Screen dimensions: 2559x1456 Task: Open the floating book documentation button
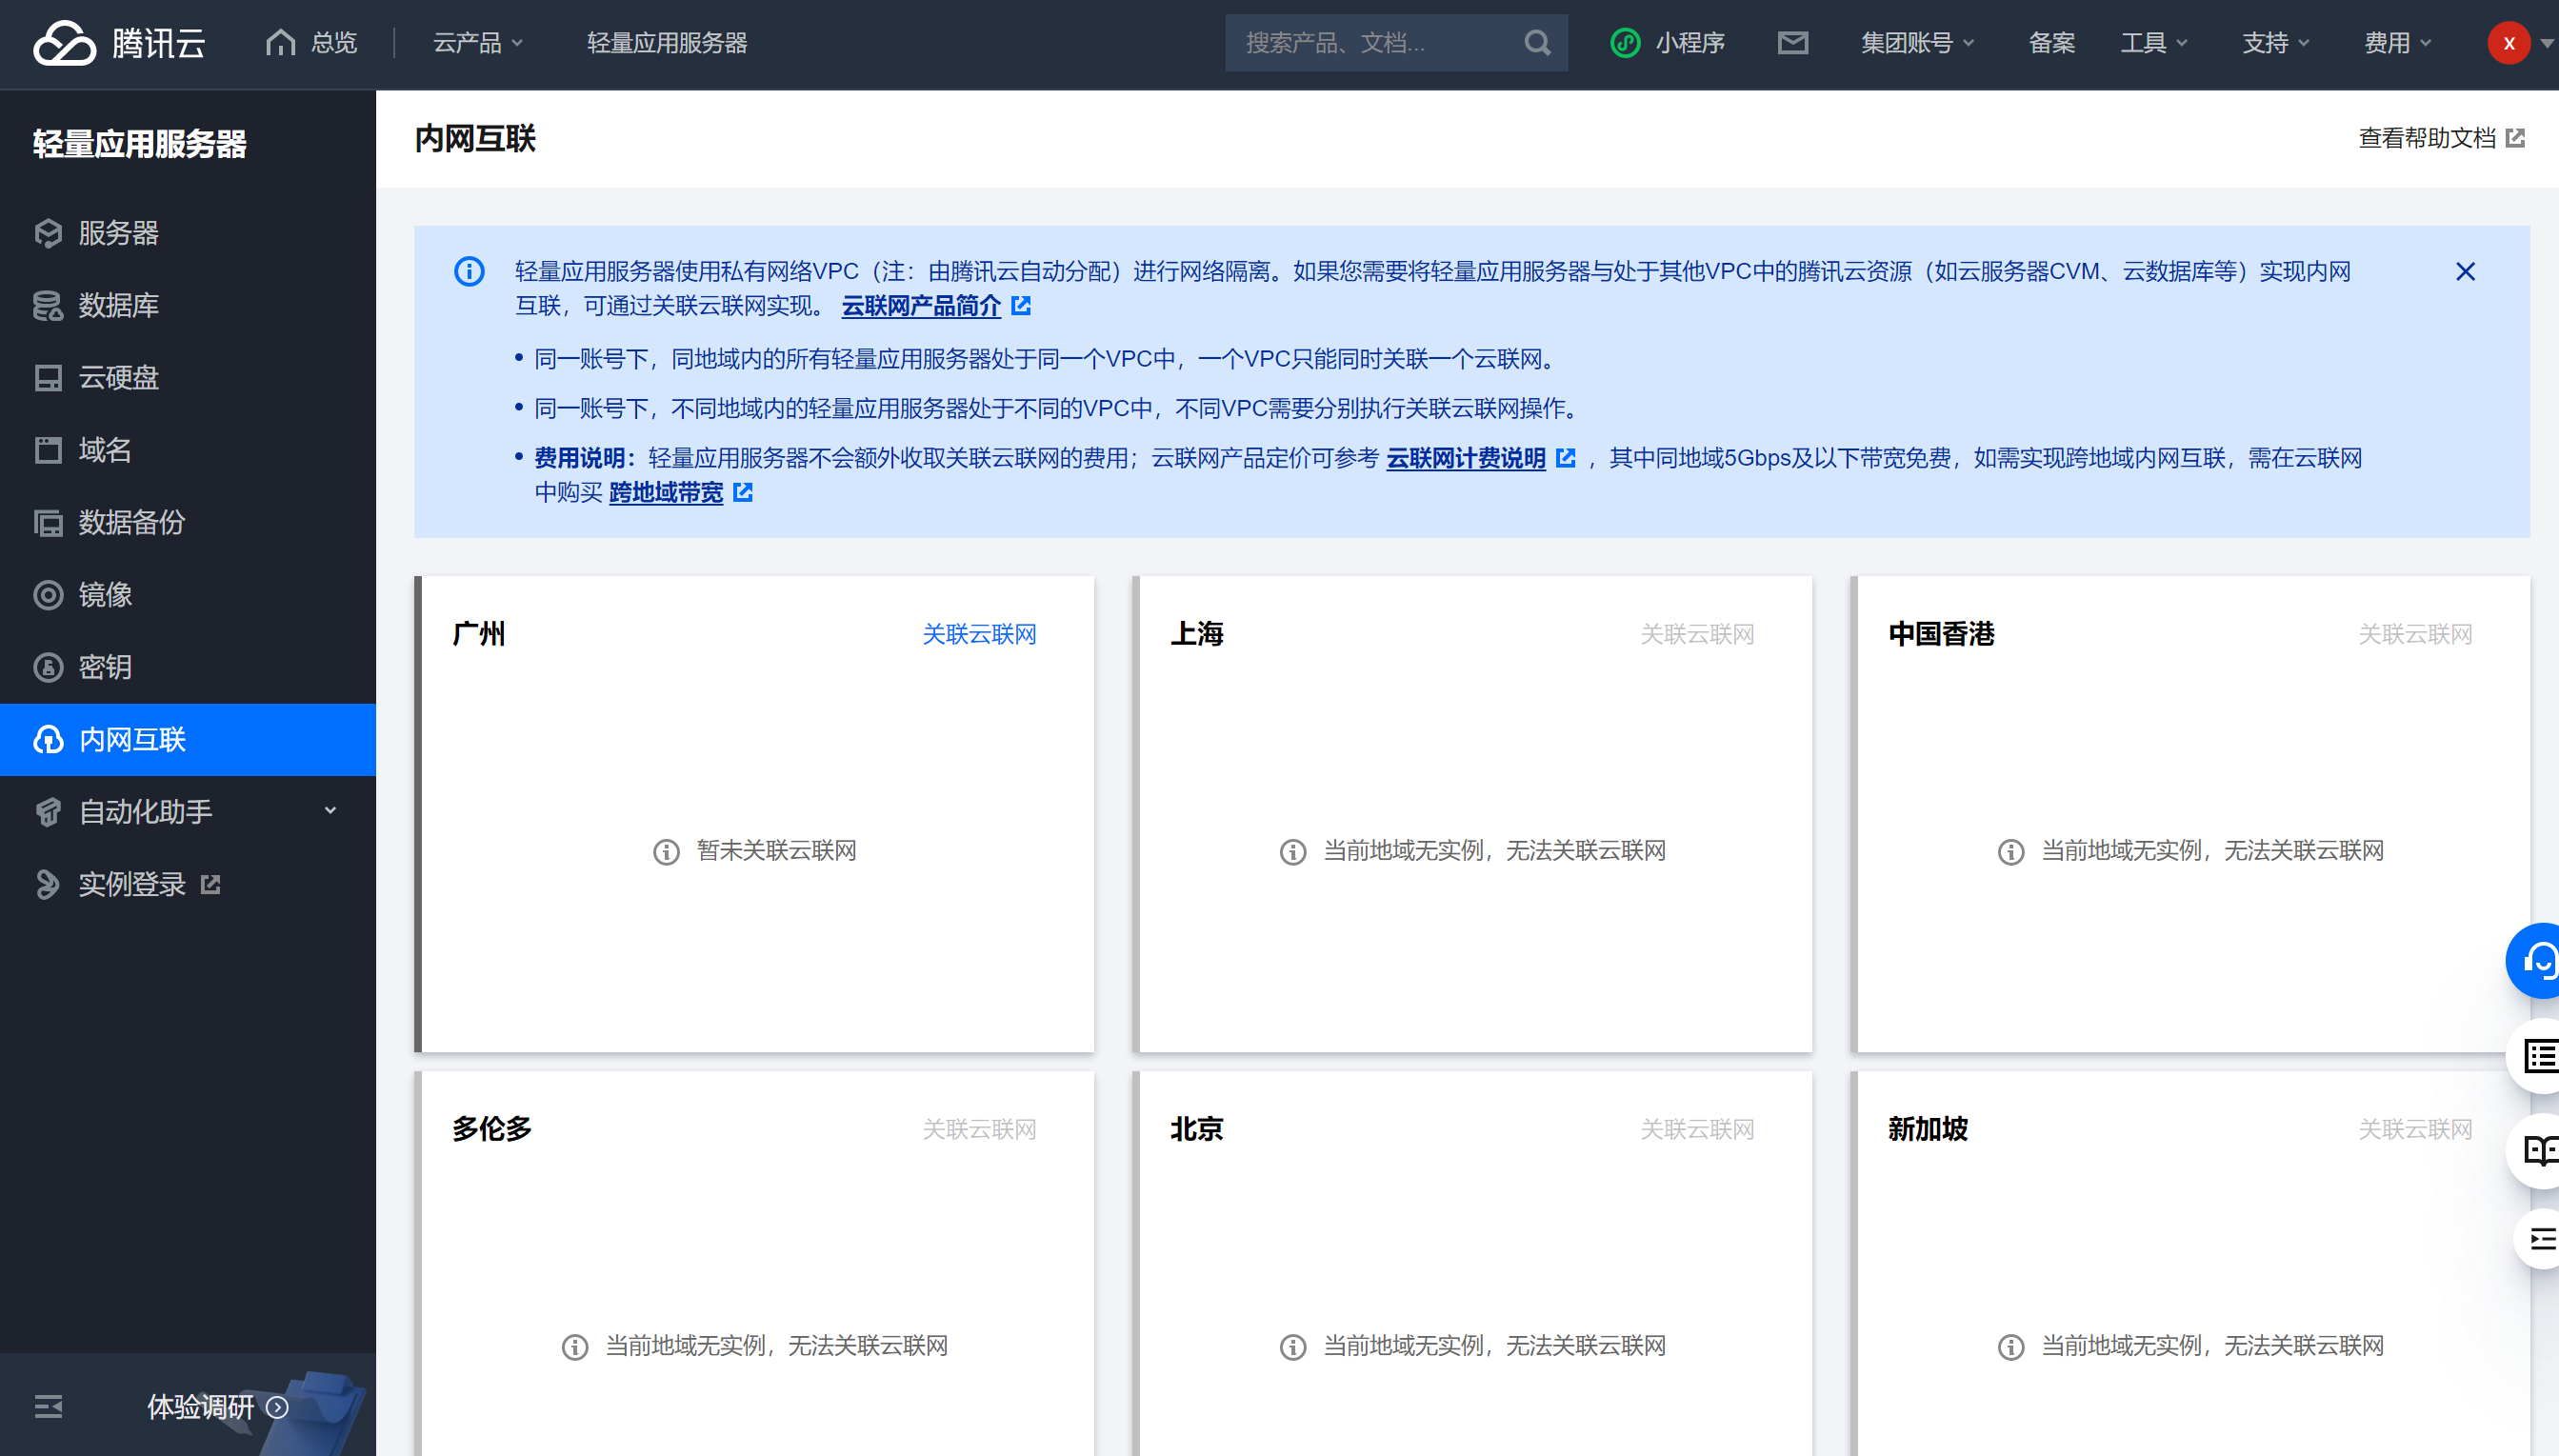click(x=2535, y=1151)
